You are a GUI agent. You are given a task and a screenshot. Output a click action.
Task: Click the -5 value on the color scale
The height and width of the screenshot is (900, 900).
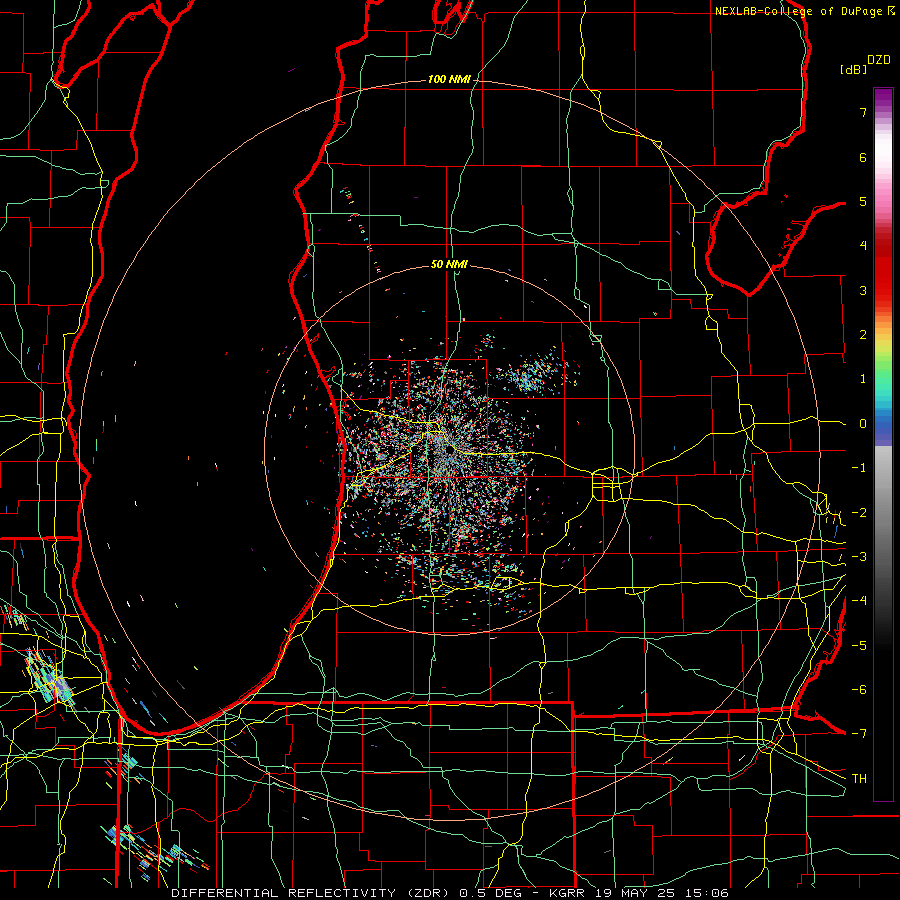coord(859,646)
